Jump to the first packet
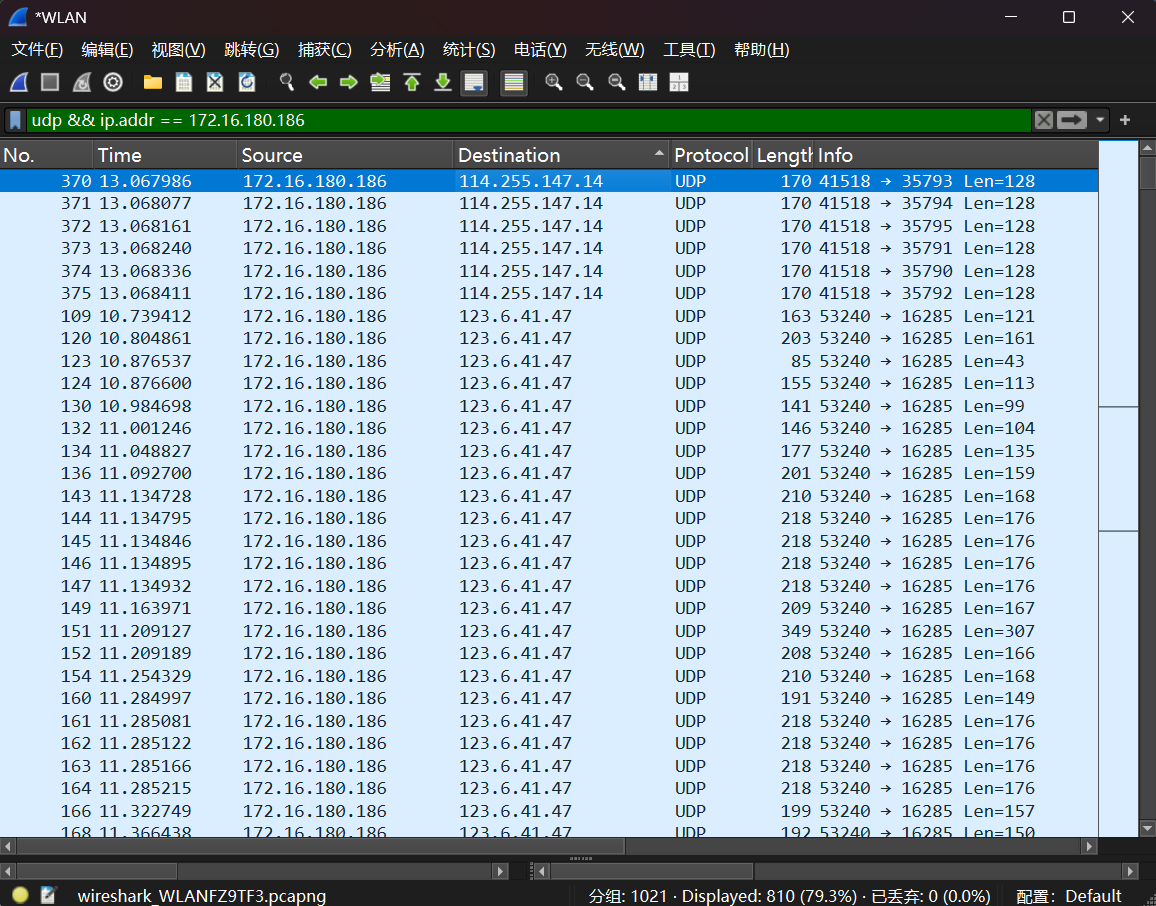1156x906 pixels. tap(412, 83)
